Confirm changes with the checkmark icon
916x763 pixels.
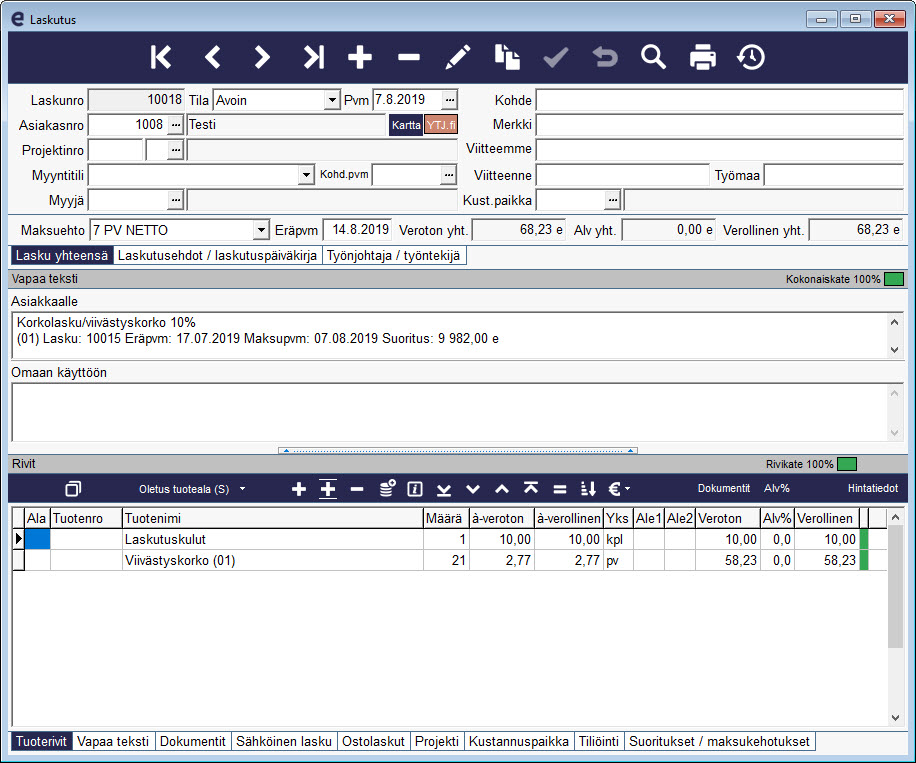(556, 57)
